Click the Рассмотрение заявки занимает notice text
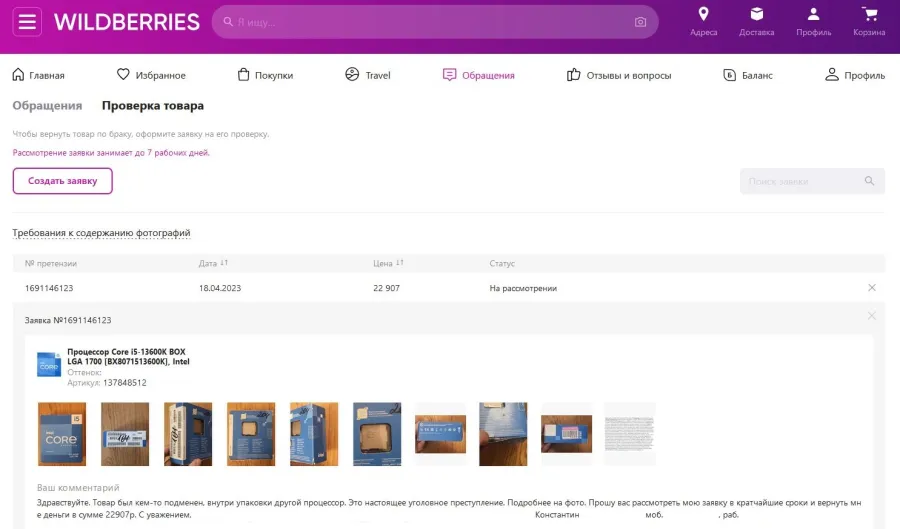Viewport: 900px width, 529px height. click(111, 153)
